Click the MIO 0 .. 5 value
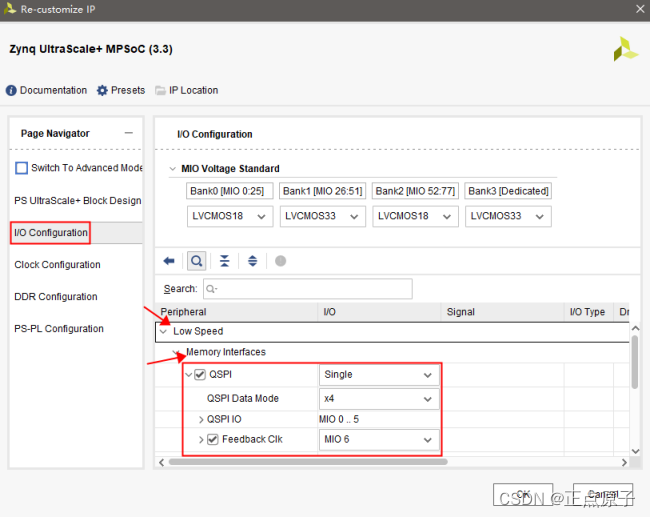Viewport: 651px width, 517px height. pos(339,419)
